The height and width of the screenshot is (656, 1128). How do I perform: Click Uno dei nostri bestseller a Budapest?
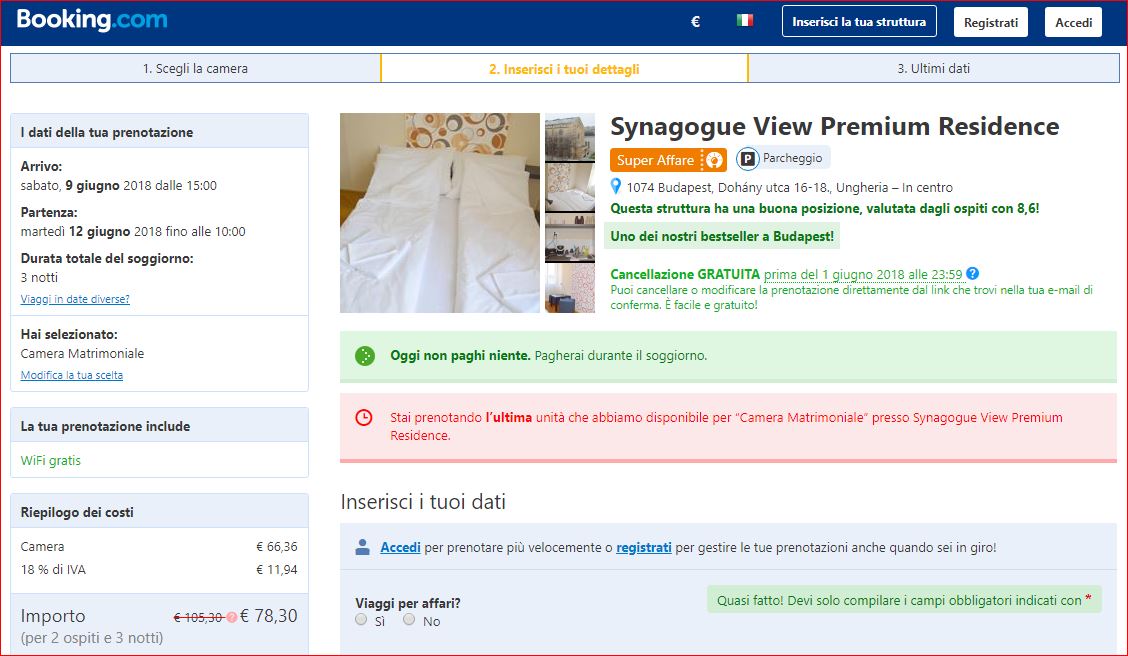[722, 236]
